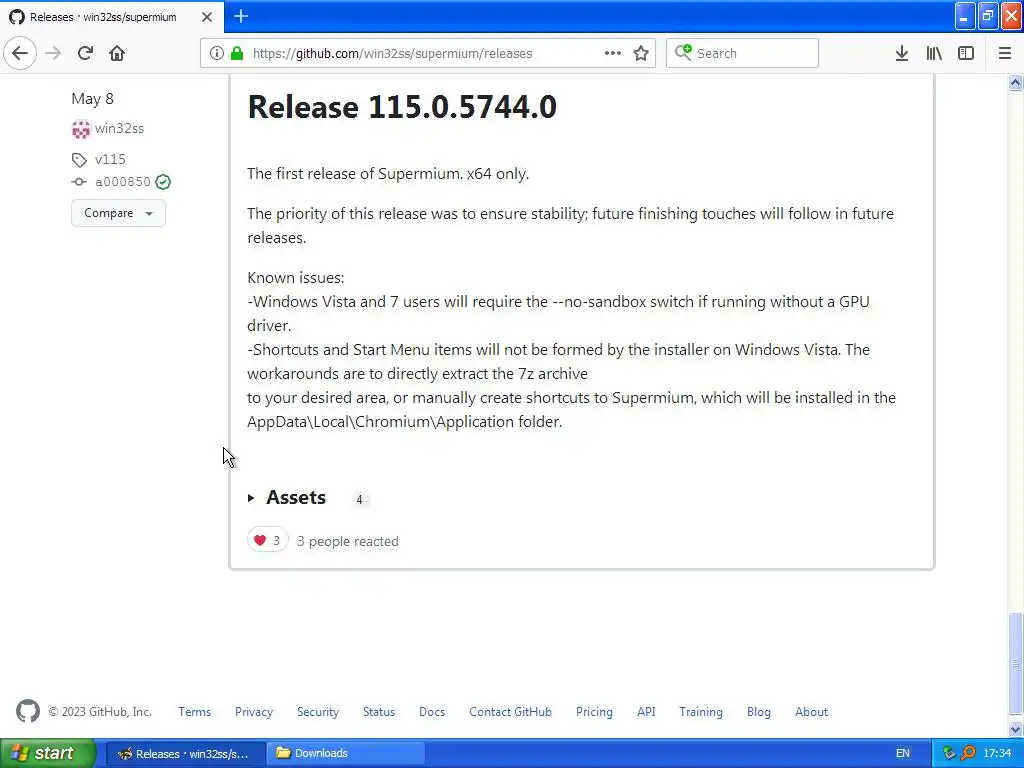Click the win32ss user avatar

pos(81,129)
